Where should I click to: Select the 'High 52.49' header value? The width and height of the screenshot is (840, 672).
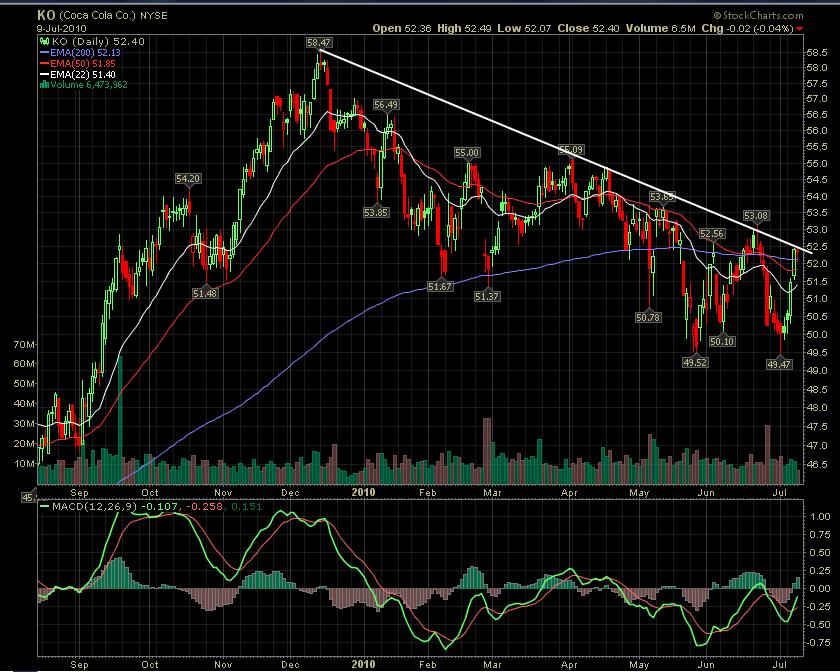pyautogui.click(x=464, y=28)
